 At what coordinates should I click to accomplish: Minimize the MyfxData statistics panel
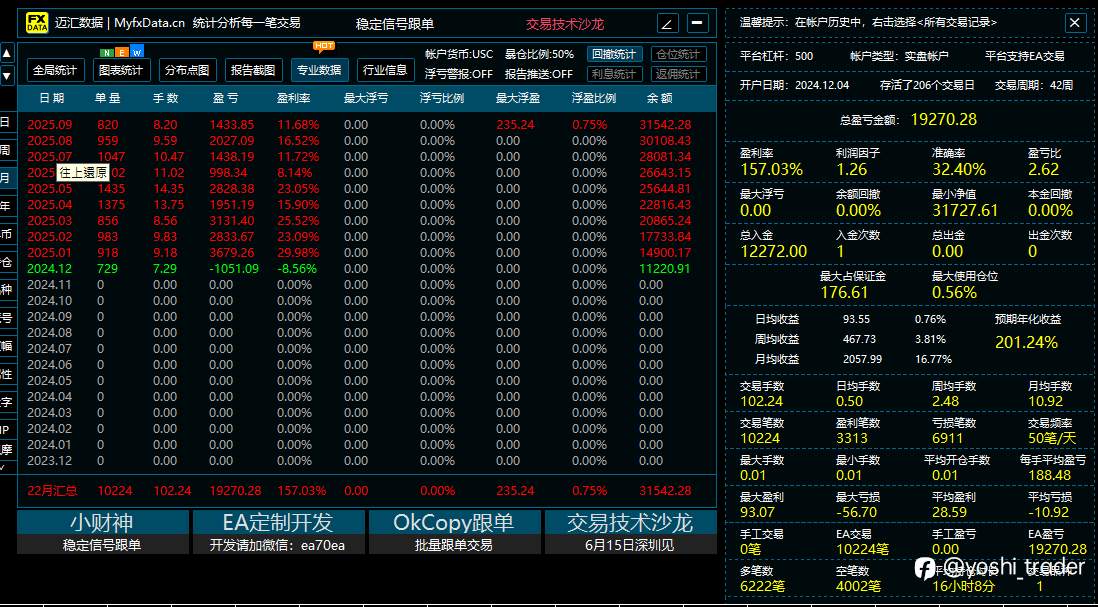coord(697,23)
